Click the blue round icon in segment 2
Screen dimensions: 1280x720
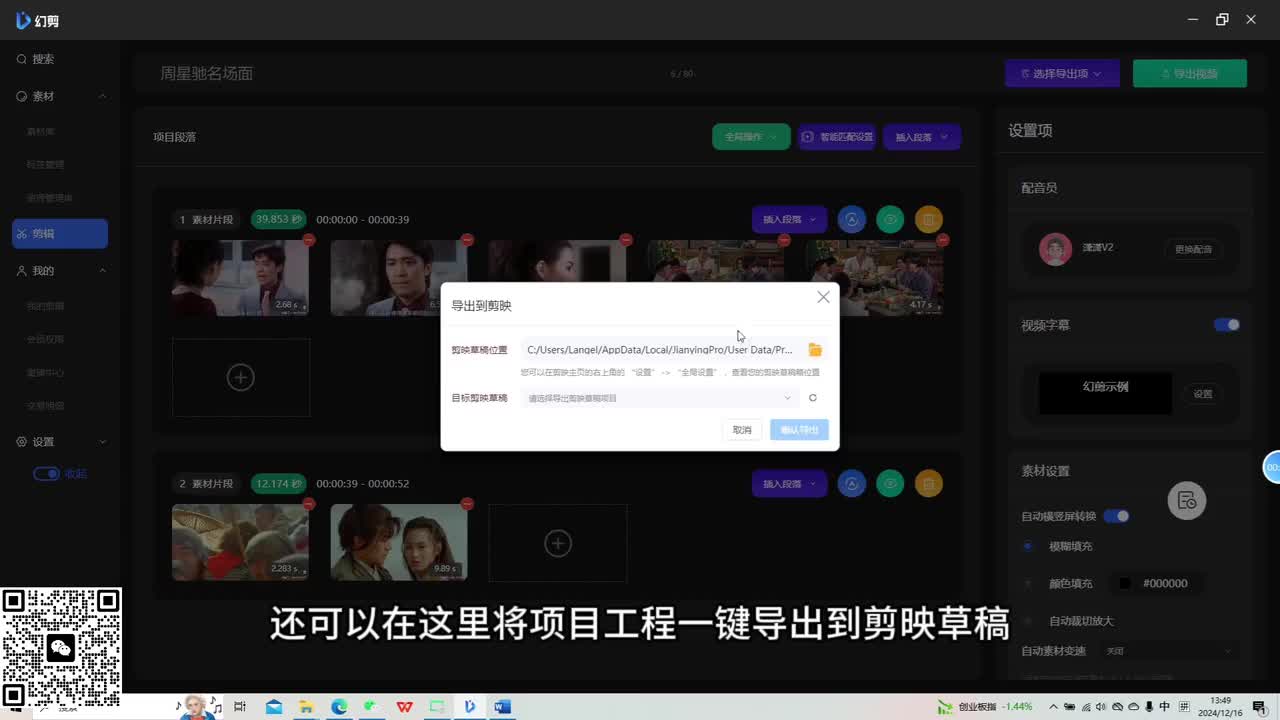[x=851, y=484]
